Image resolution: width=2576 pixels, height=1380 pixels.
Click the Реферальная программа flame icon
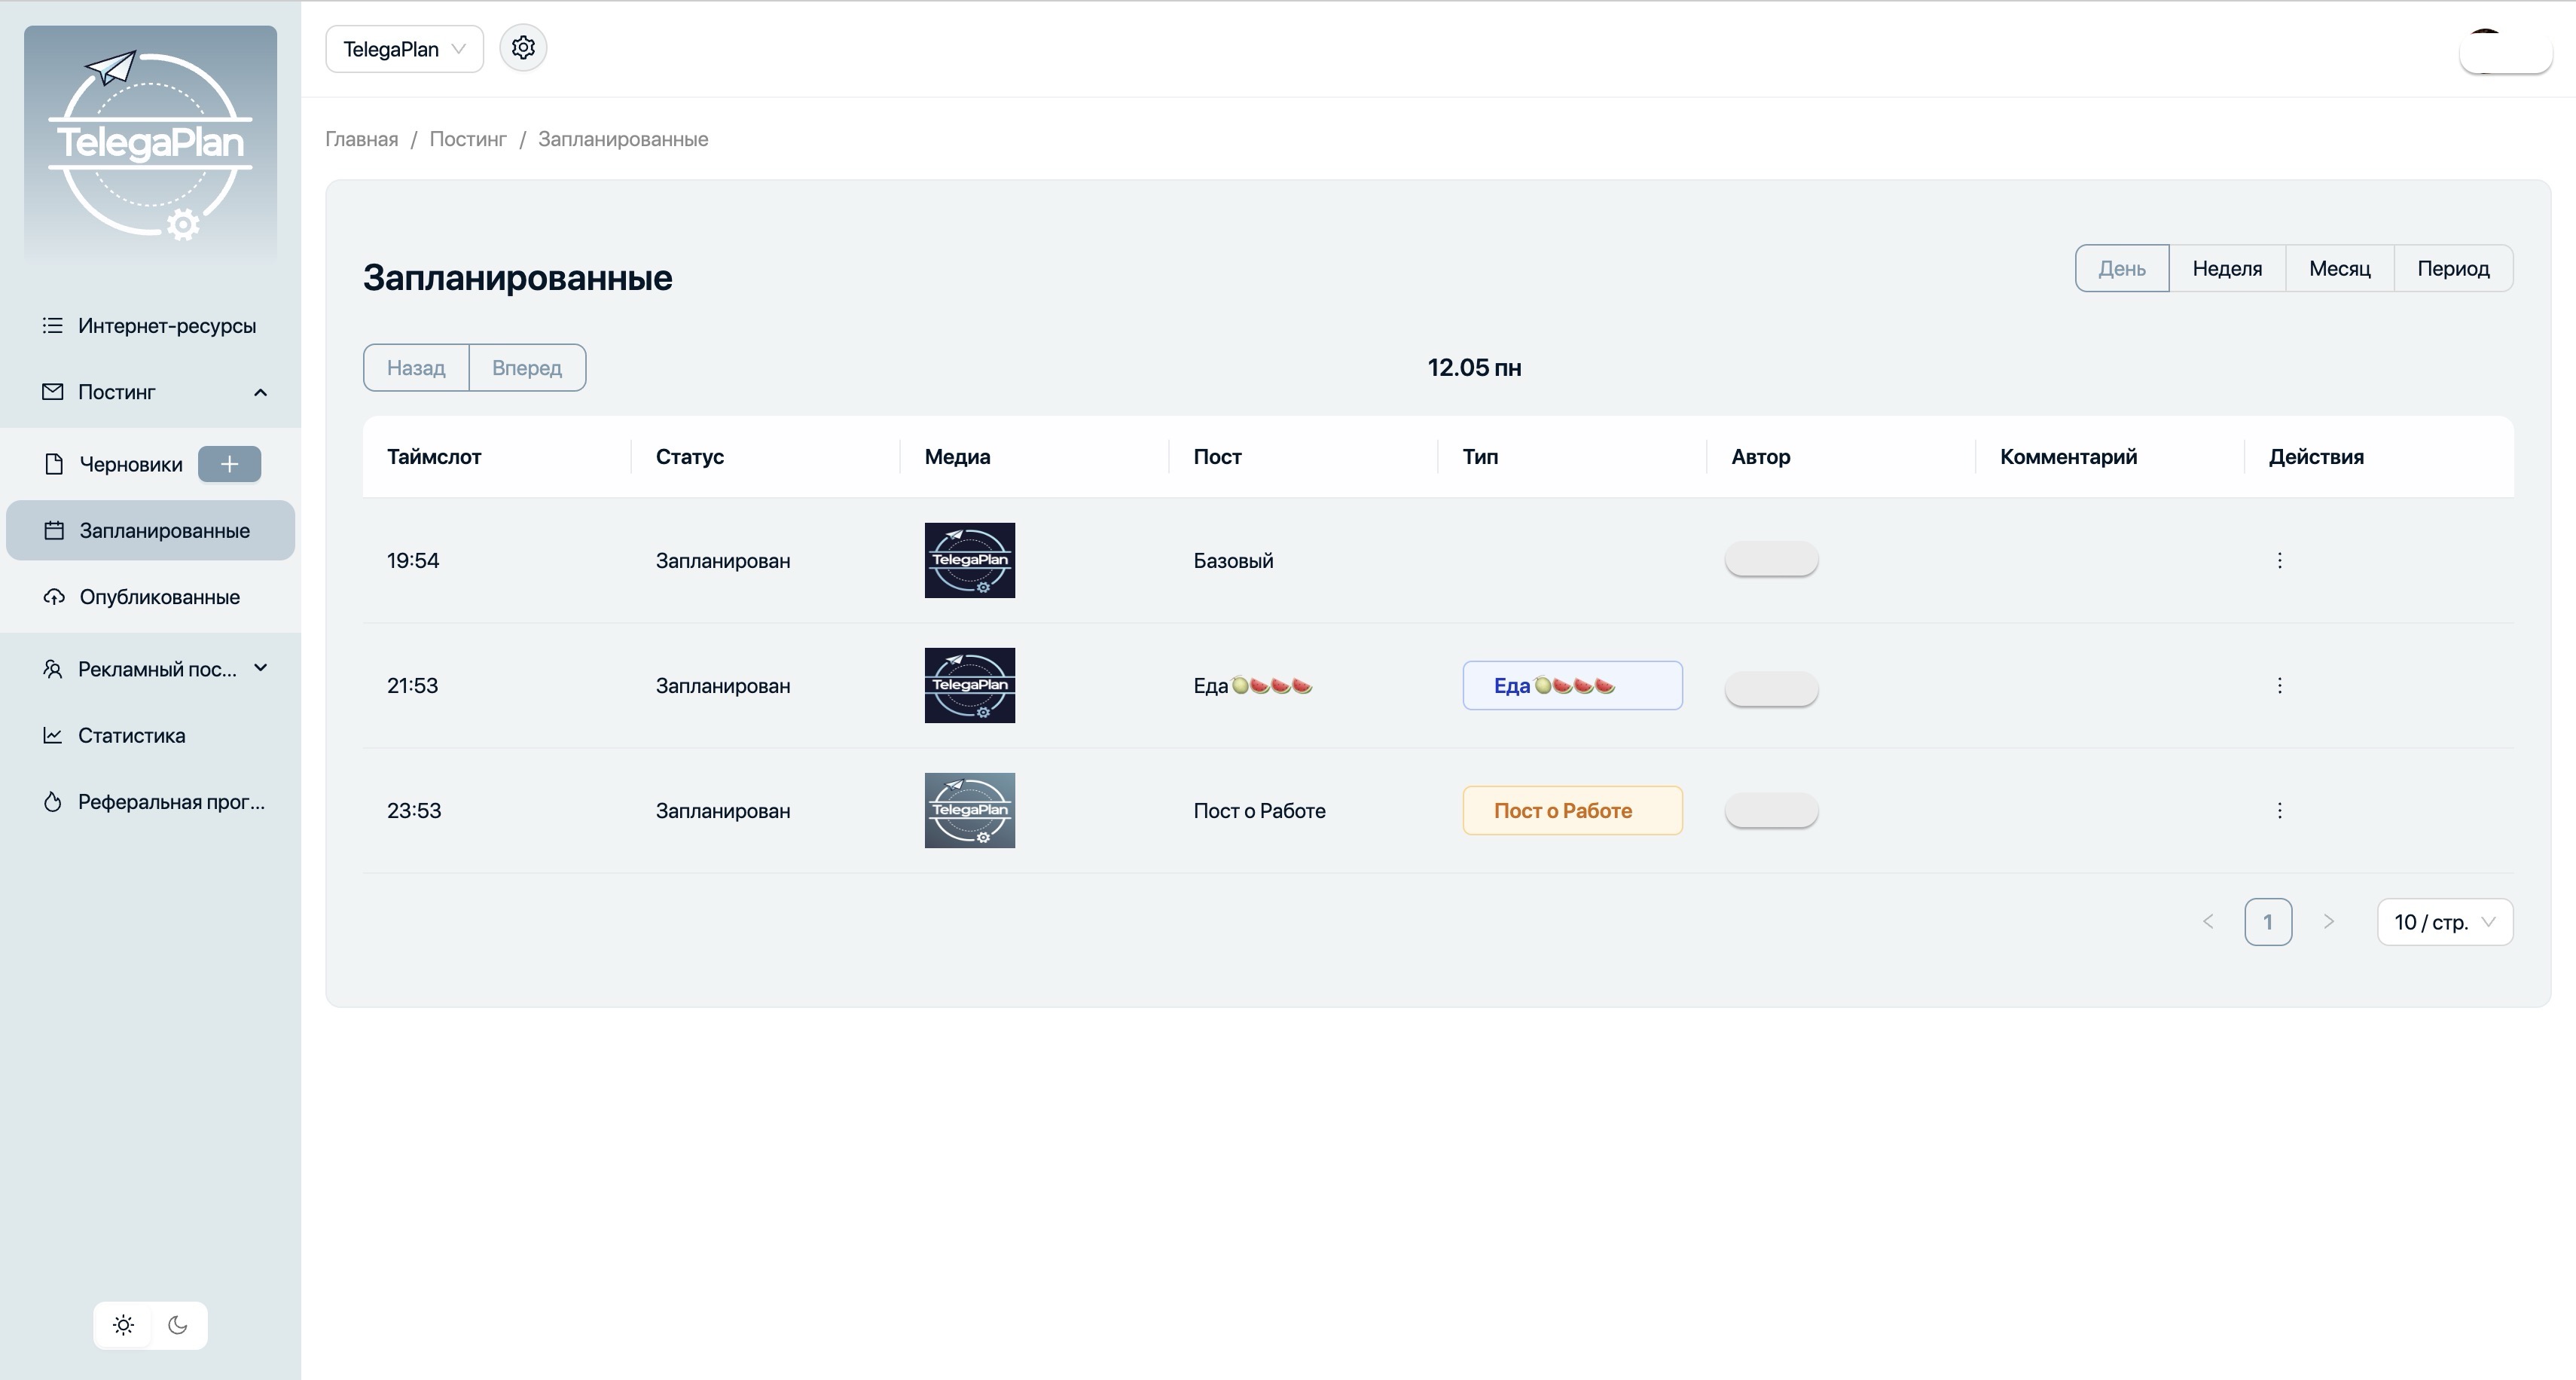53,802
